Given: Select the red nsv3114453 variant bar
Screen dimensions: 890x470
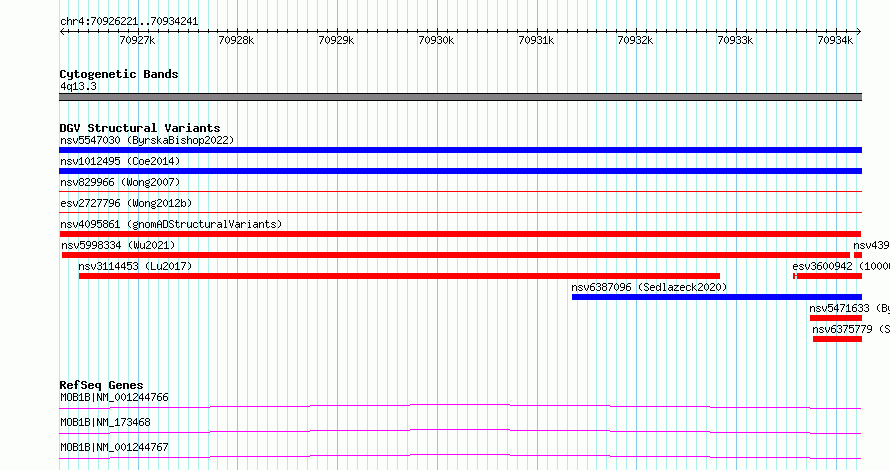Looking at the screenshot, I should pyautogui.click(x=399, y=276).
